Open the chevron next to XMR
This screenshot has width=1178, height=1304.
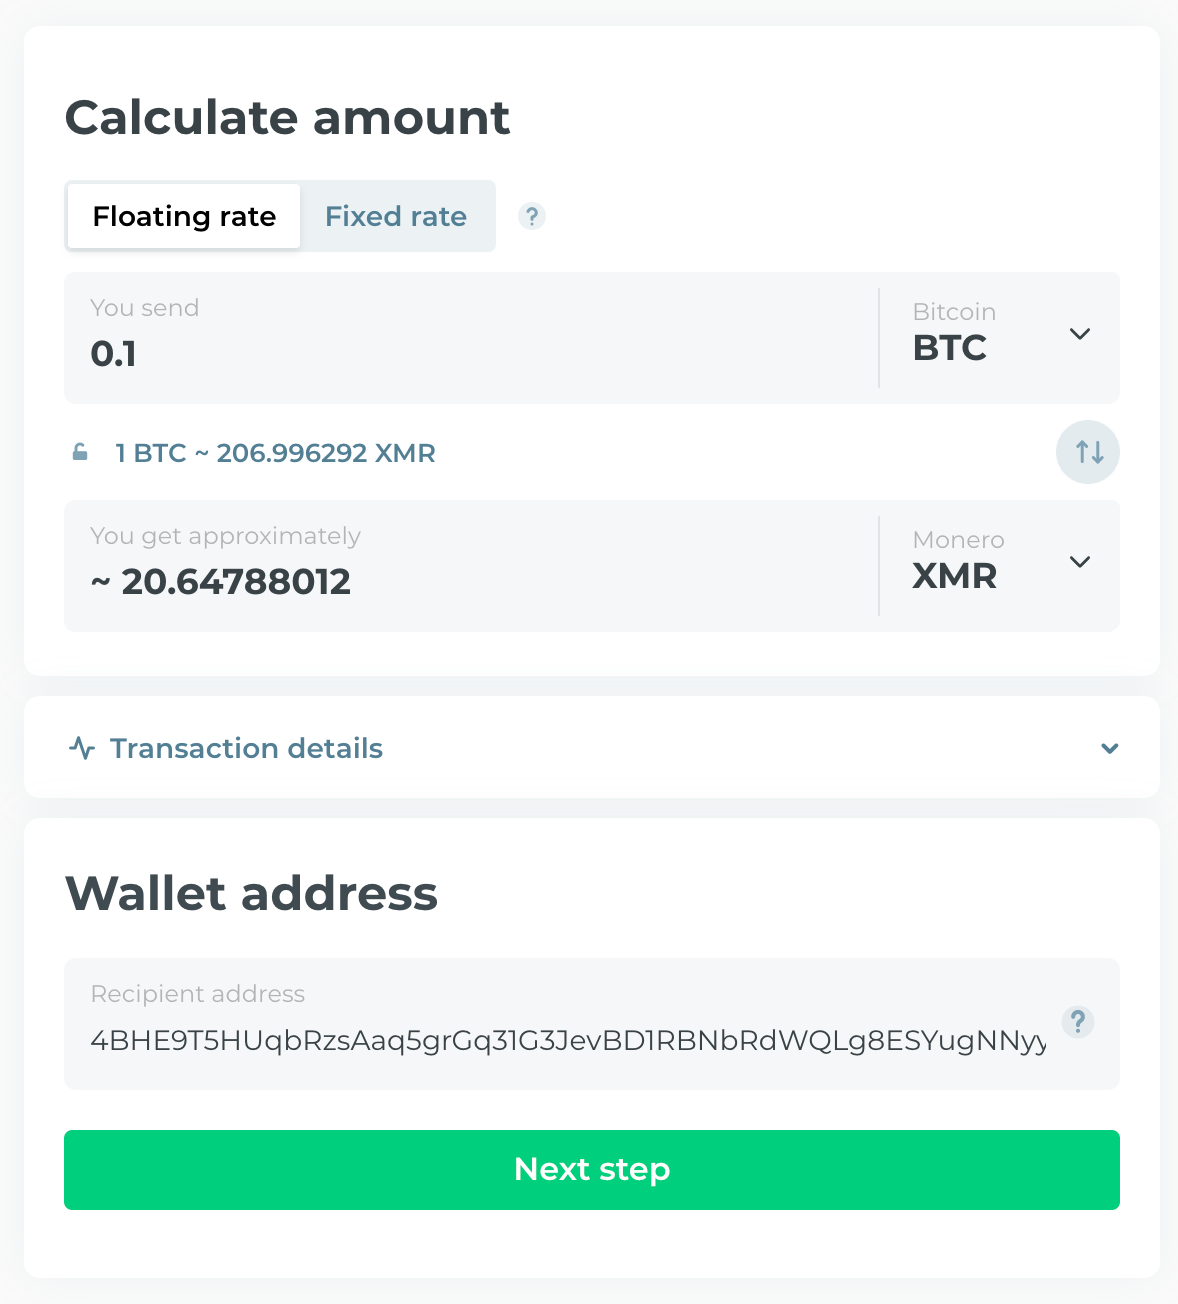pyautogui.click(x=1080, y=562)
